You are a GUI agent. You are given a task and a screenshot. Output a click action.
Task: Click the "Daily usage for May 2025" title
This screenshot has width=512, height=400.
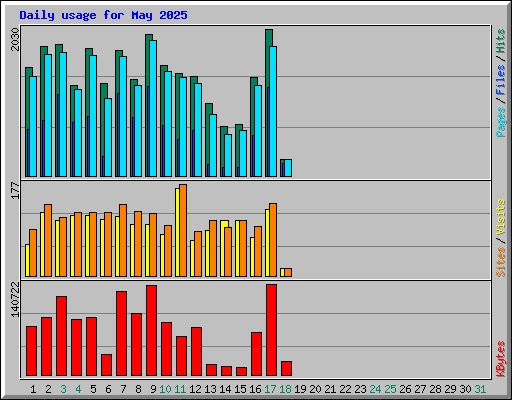click(103, 15)
